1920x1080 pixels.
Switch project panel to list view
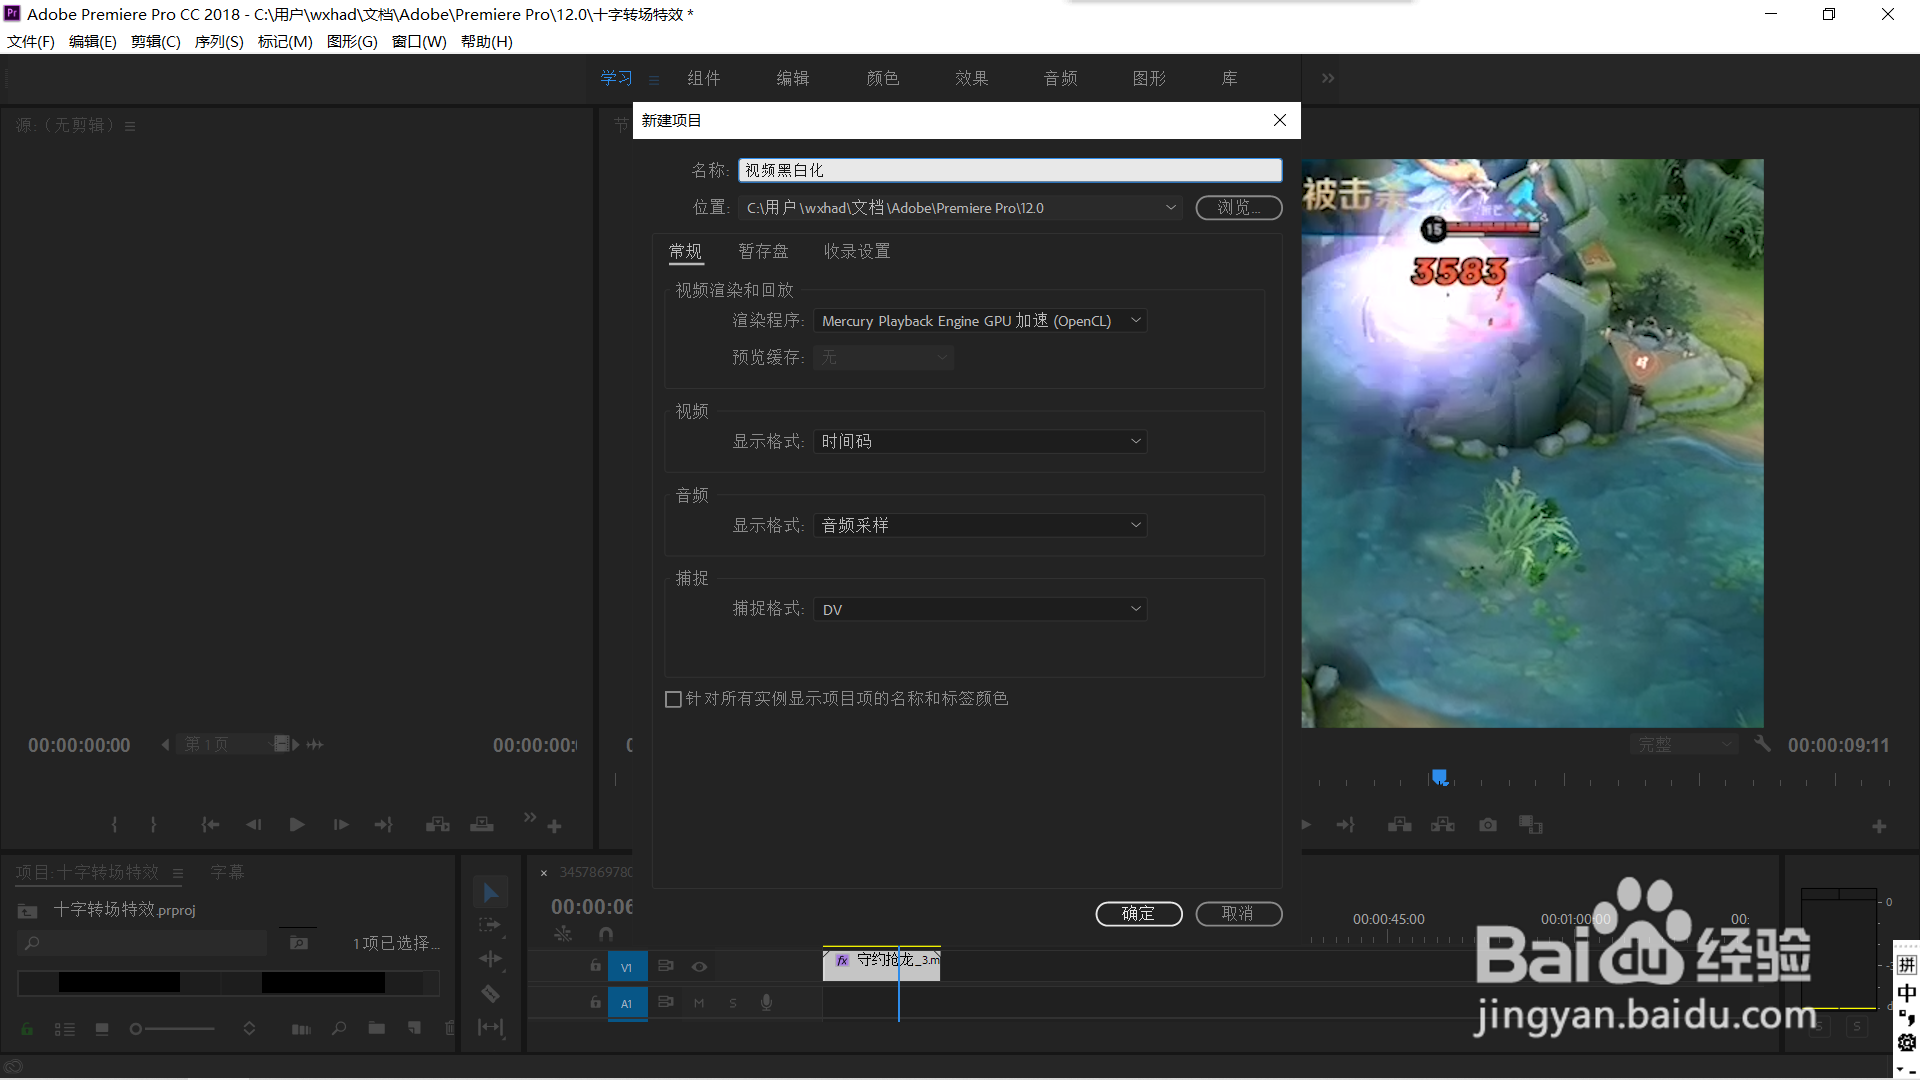65,1029
